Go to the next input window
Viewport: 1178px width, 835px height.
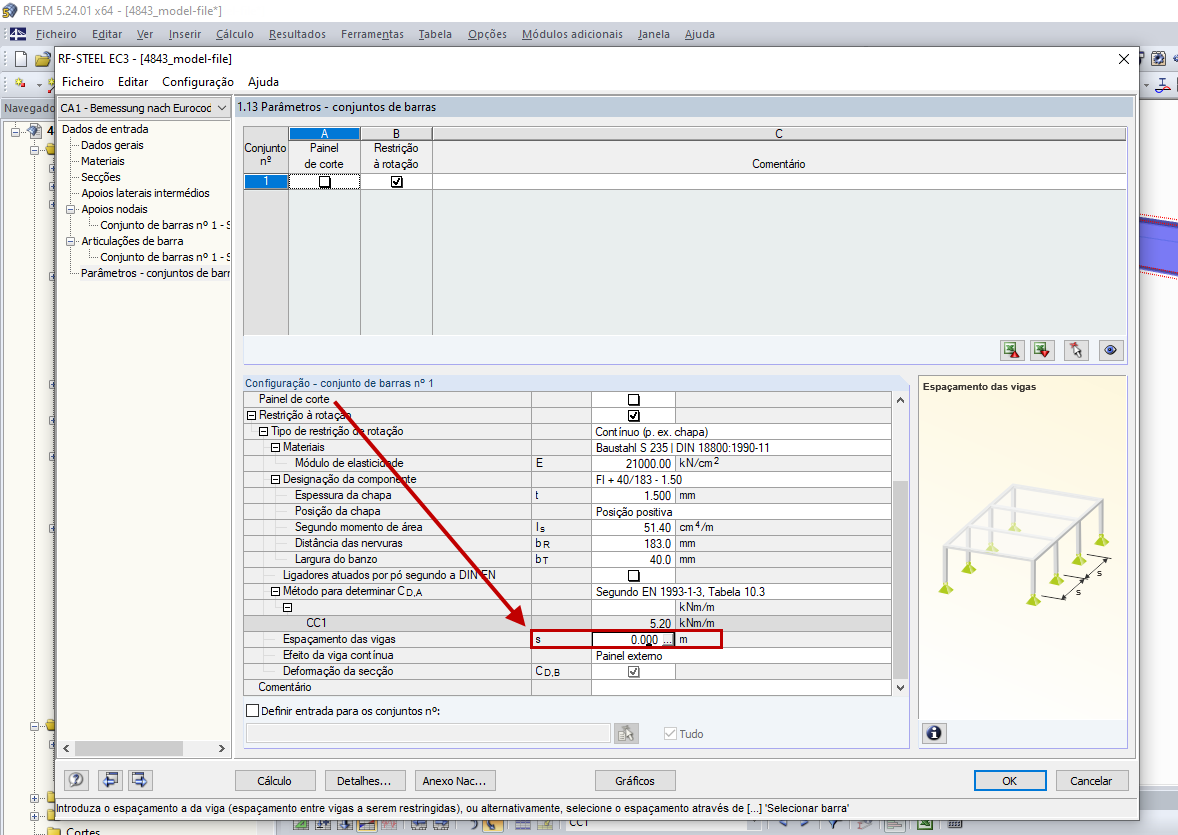pyautogui.click(x=140, y=780)
